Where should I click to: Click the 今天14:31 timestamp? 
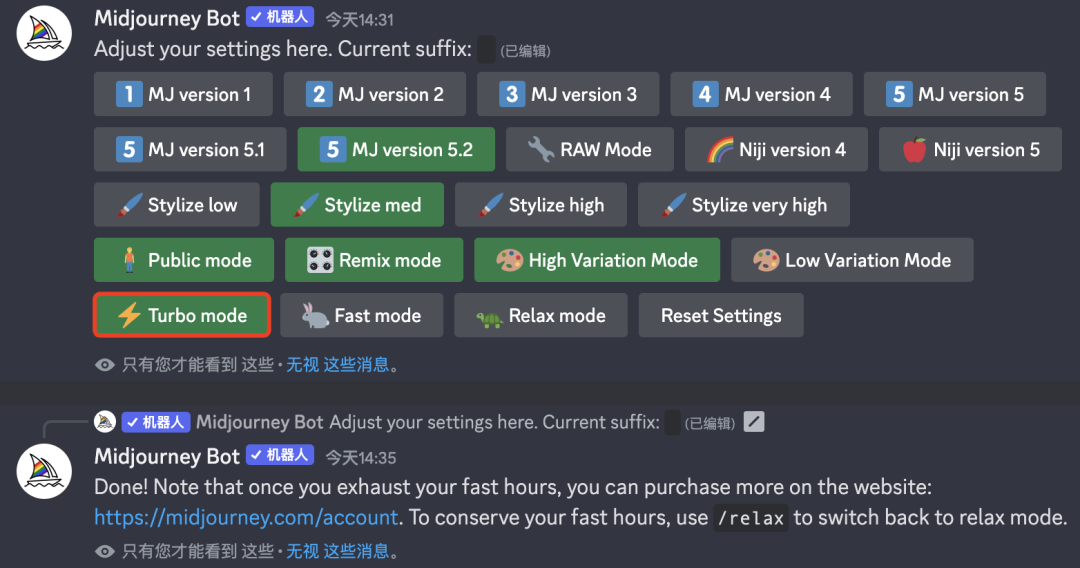(360, 19)
